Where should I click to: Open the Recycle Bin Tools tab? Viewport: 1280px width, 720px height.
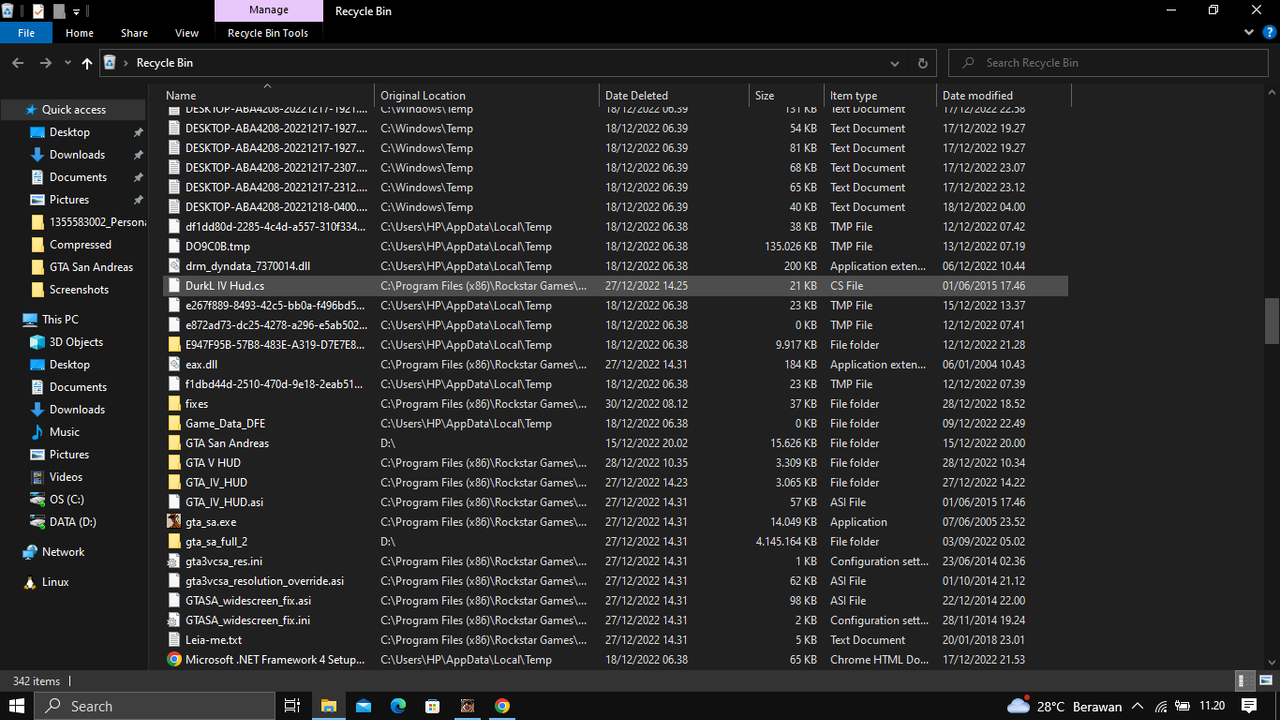(268, 33)
